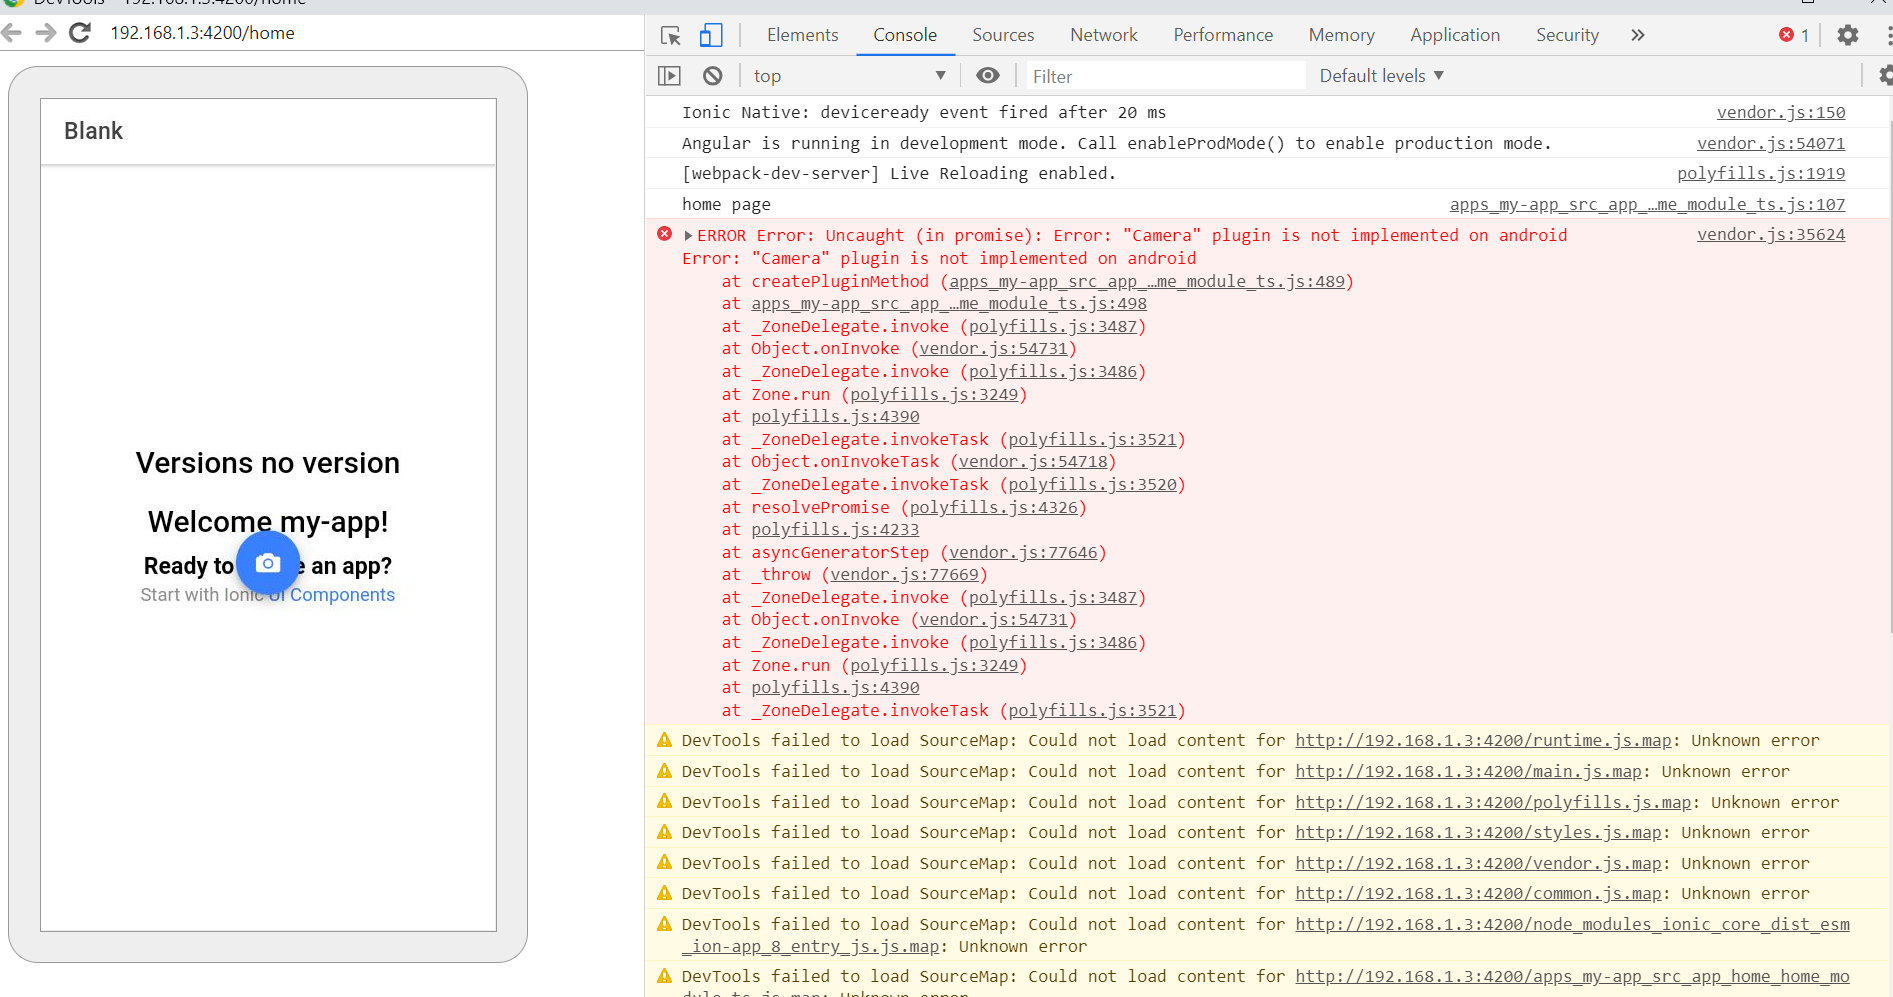Open the polyfills.js.map URL link

tap(1493, 803)
